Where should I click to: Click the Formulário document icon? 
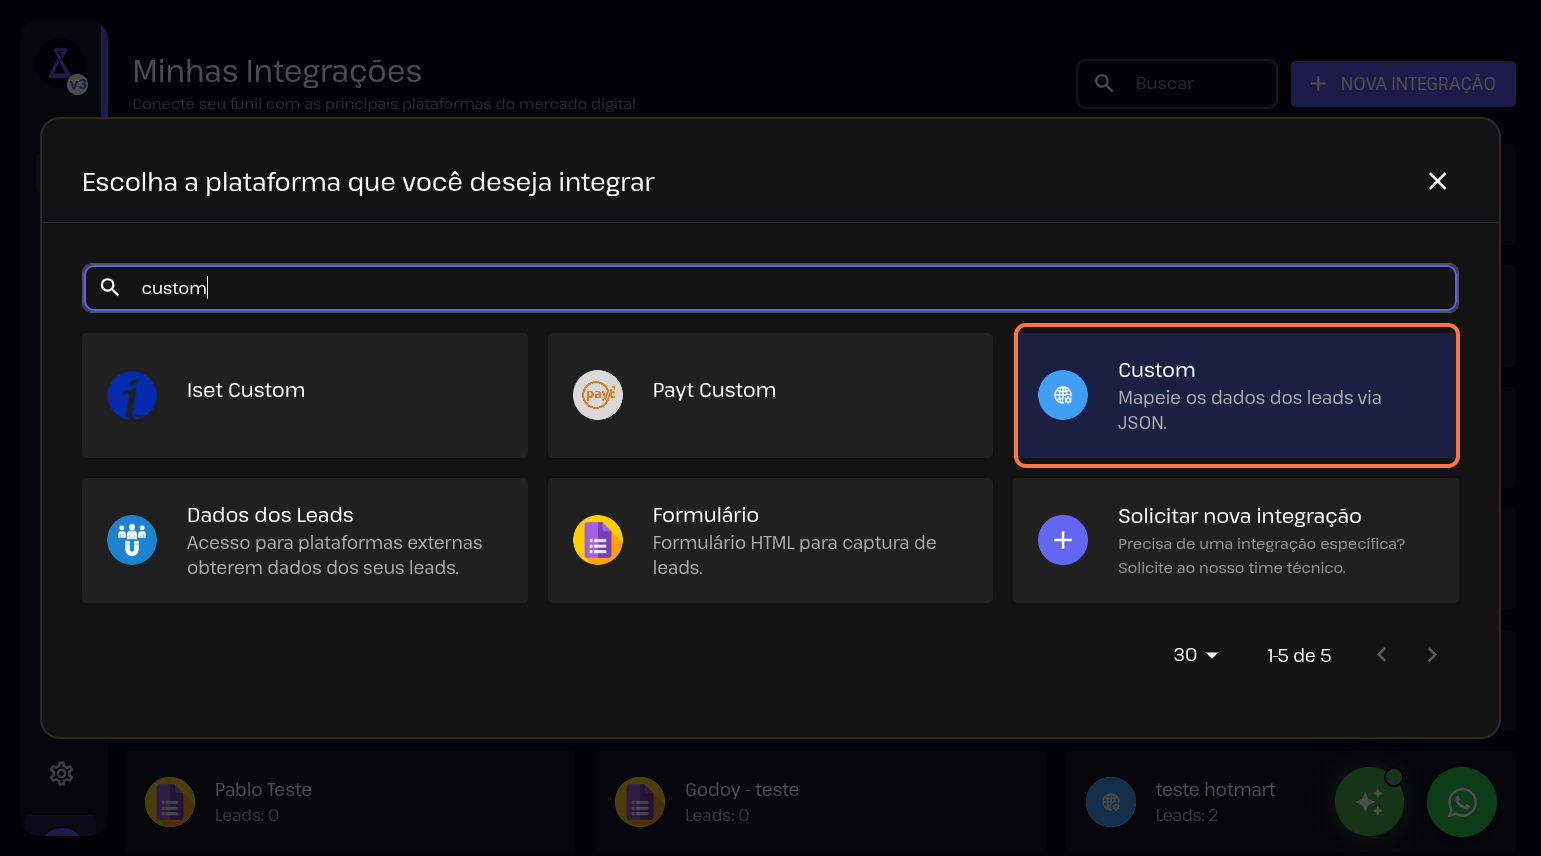(x=598, y=540)
